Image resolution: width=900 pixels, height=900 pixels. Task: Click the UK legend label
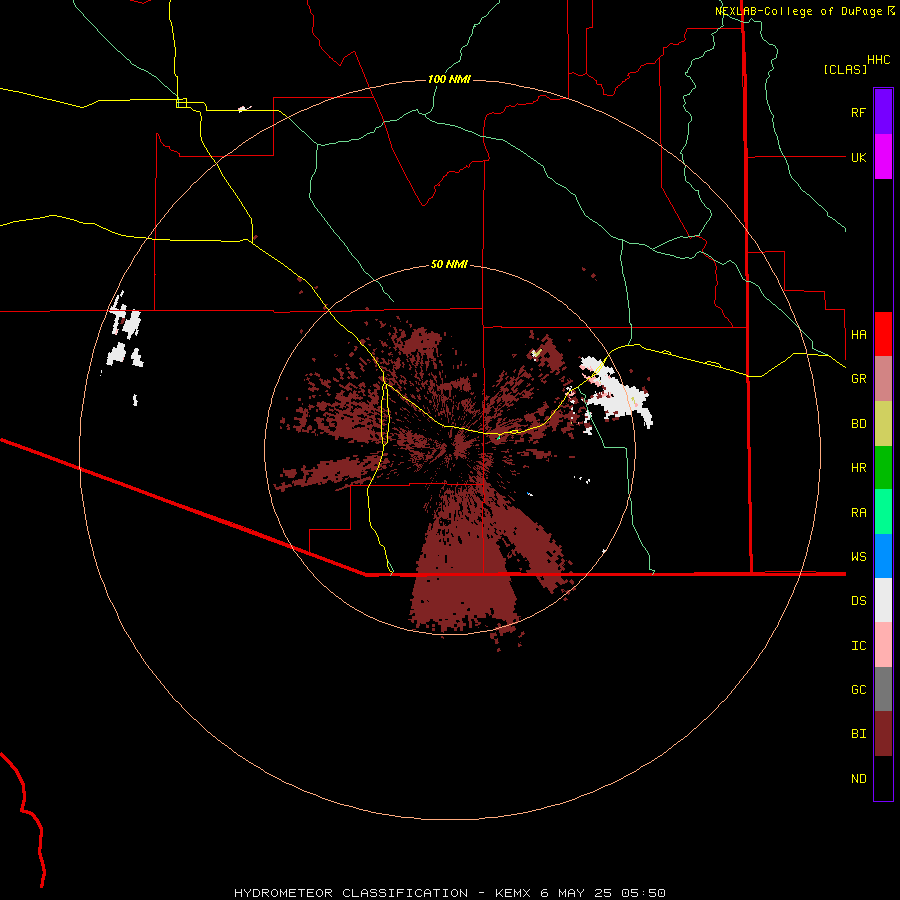point(858,157)
